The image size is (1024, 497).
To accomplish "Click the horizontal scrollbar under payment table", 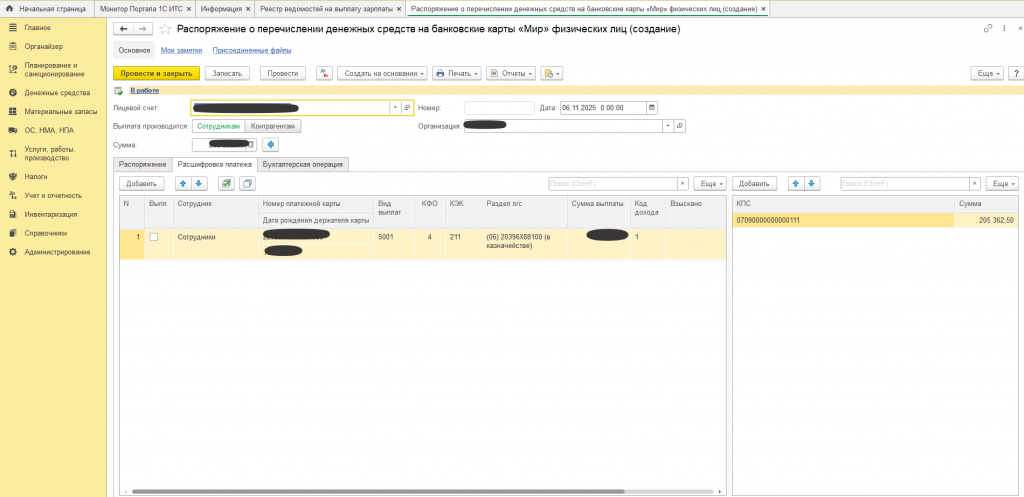I will click(x=379, y=491).
